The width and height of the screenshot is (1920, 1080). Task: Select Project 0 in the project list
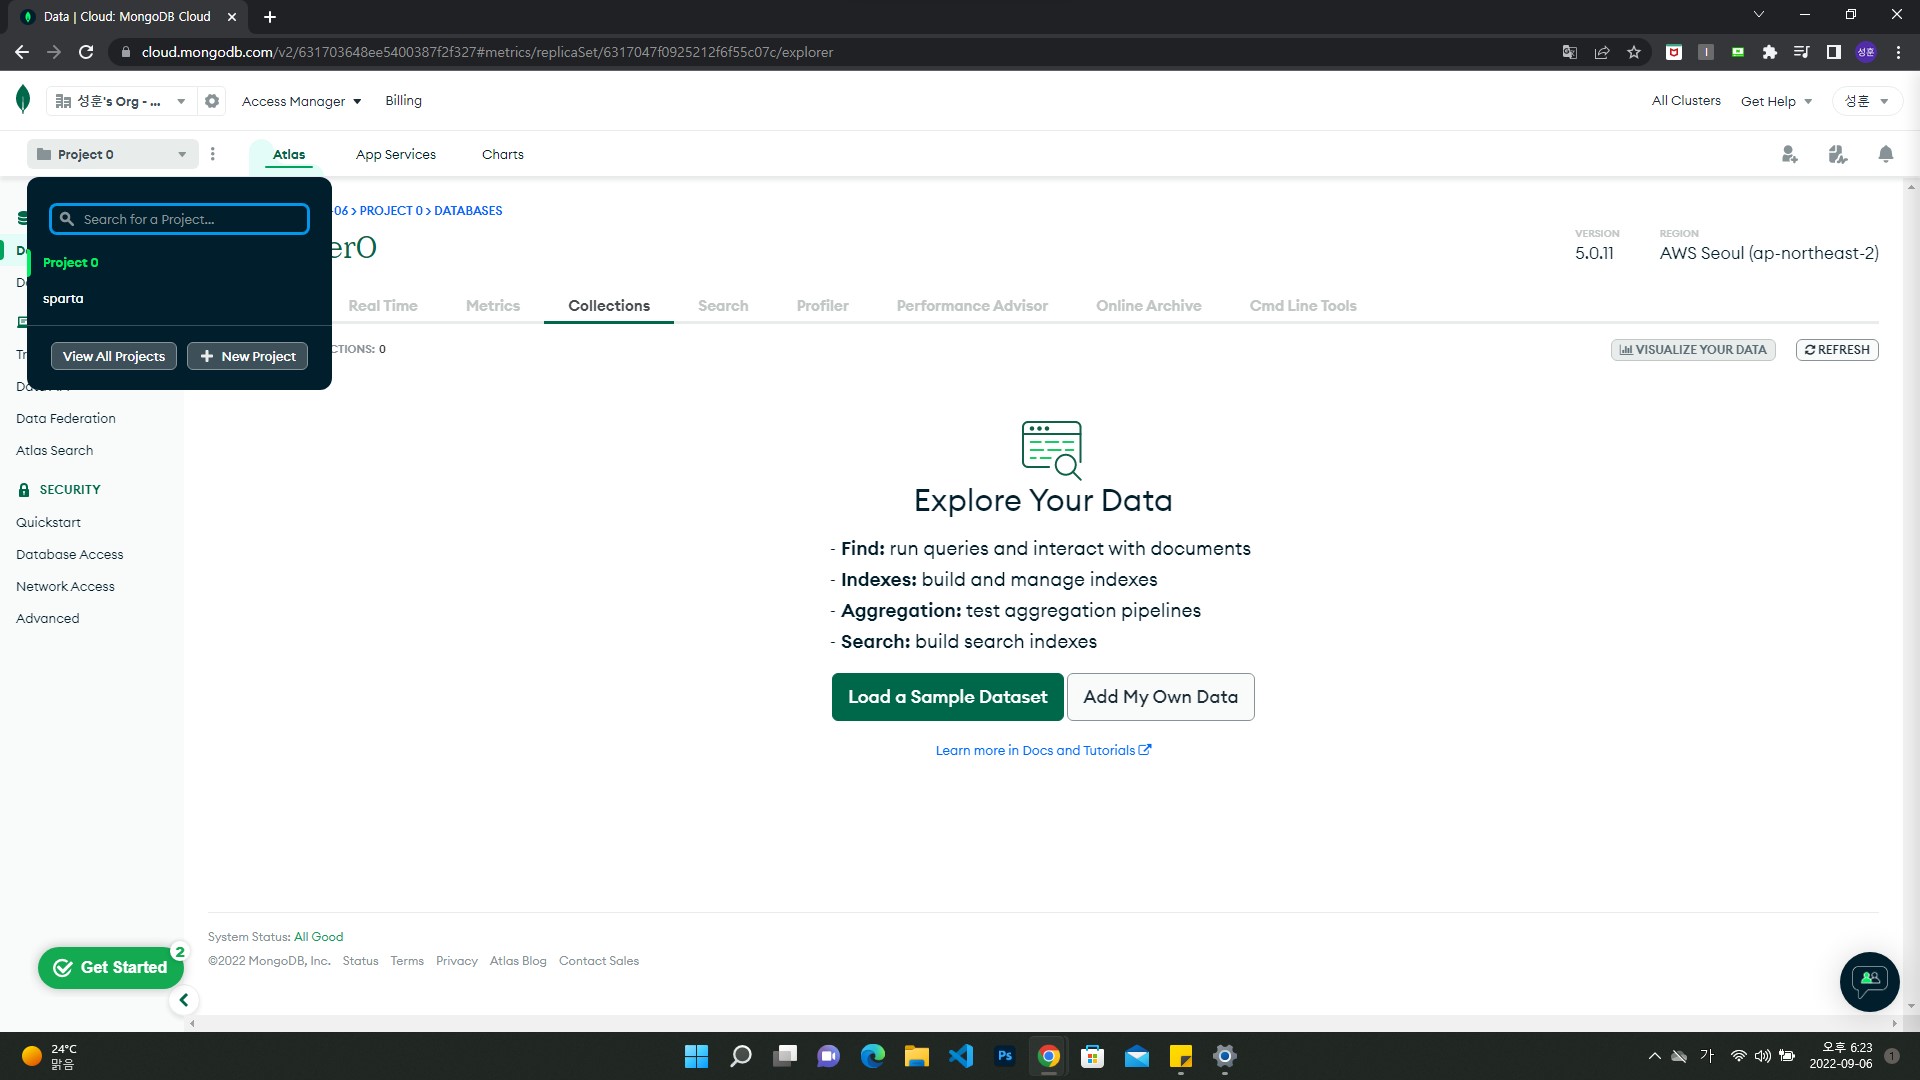[x=180, y=263]
